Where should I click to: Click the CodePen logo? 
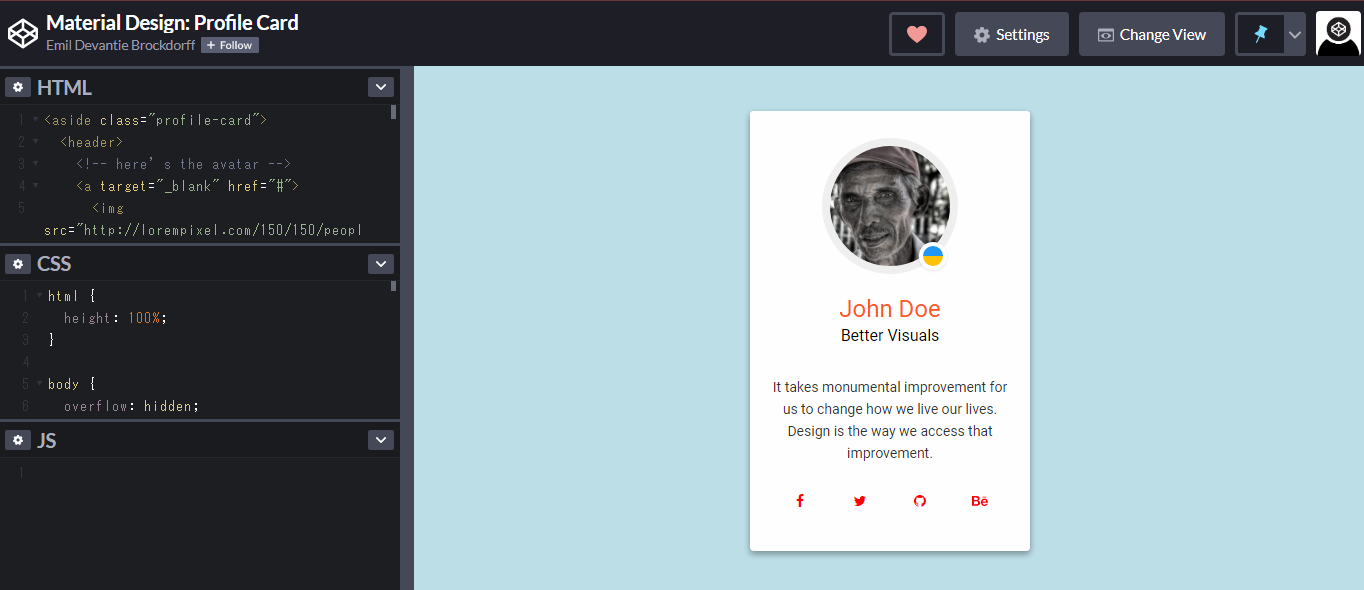(x=23, y=32)
